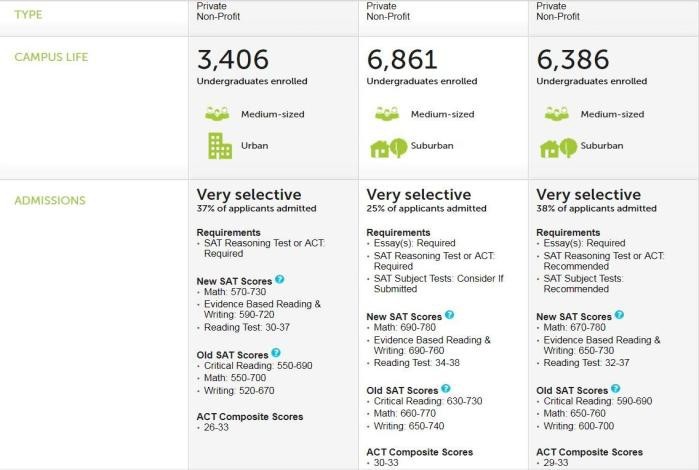Click the Urban building icon
This screenshot has width=699, height=470.
220,146
